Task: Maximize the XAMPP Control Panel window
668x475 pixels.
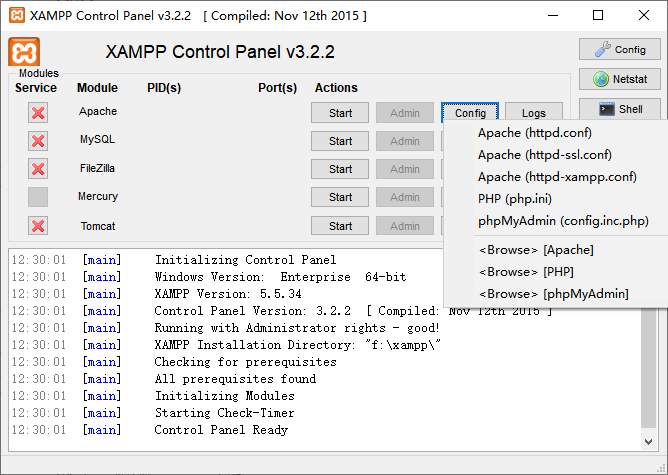Action: (598, 15)
